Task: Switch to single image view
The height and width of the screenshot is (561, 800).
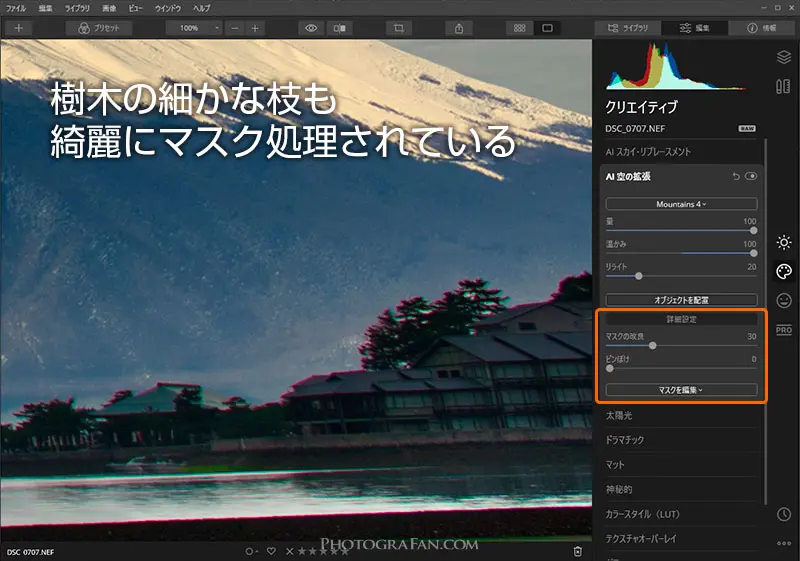Action: pos(547,28)
